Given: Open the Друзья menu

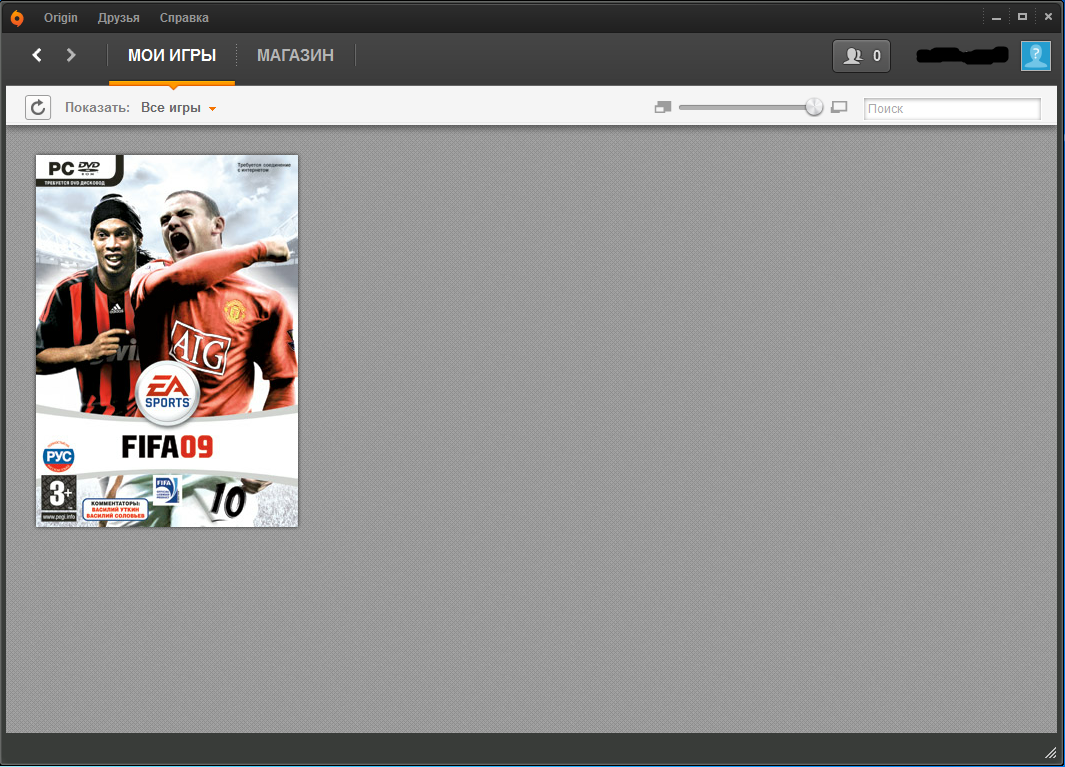Looking at the screenshot, I should (118, 18).
